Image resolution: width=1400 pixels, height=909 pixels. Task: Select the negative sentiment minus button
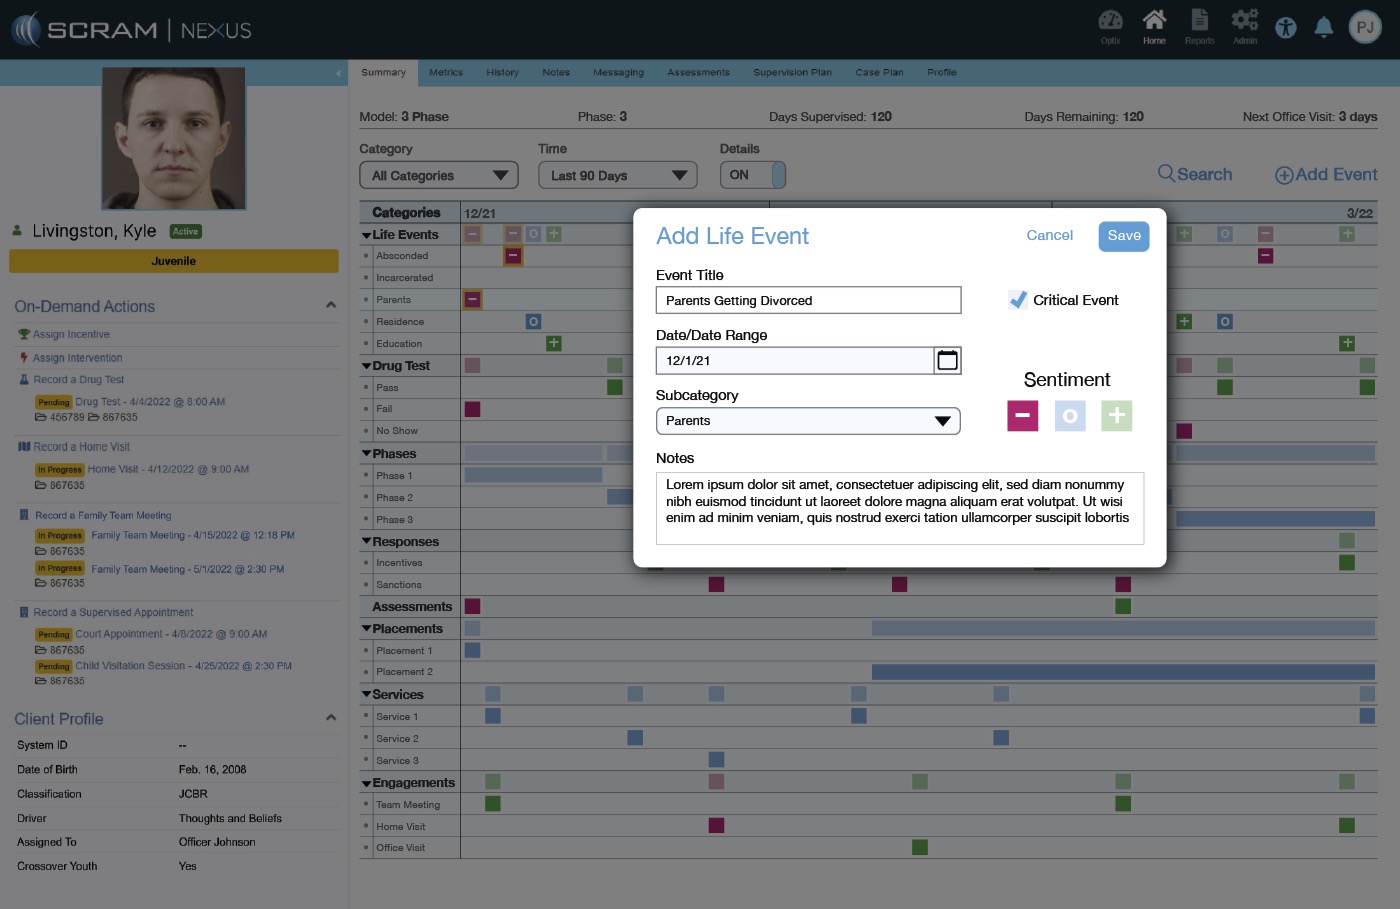pos(1022,416)
